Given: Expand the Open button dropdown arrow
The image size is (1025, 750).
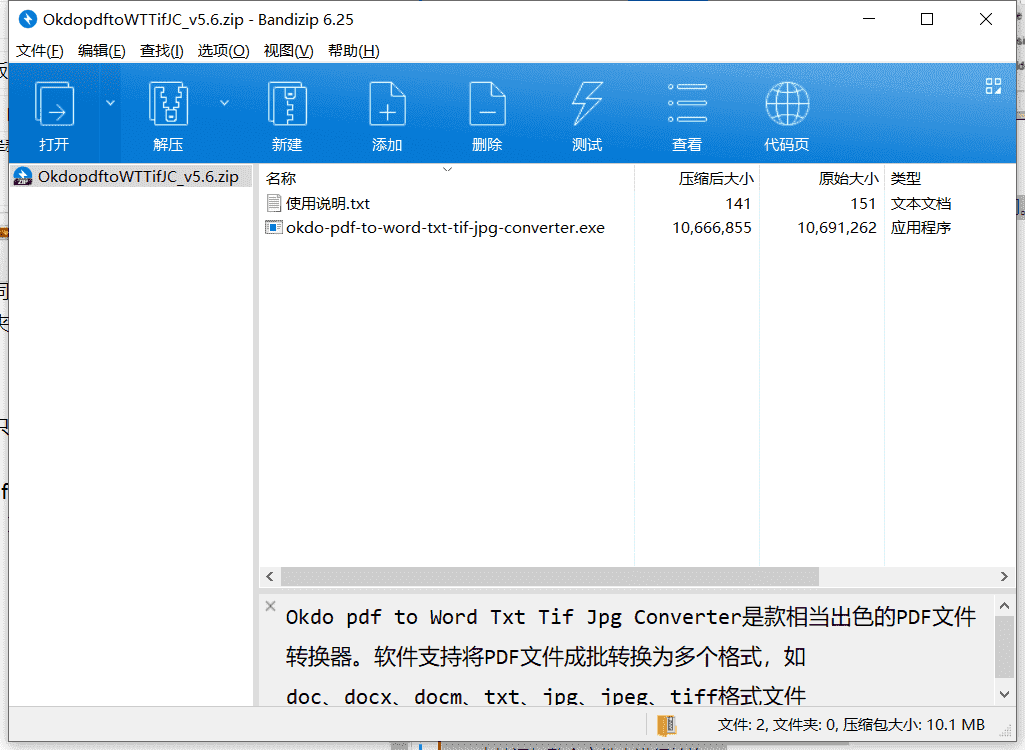Looking at the screenshot, I should 110,103.
